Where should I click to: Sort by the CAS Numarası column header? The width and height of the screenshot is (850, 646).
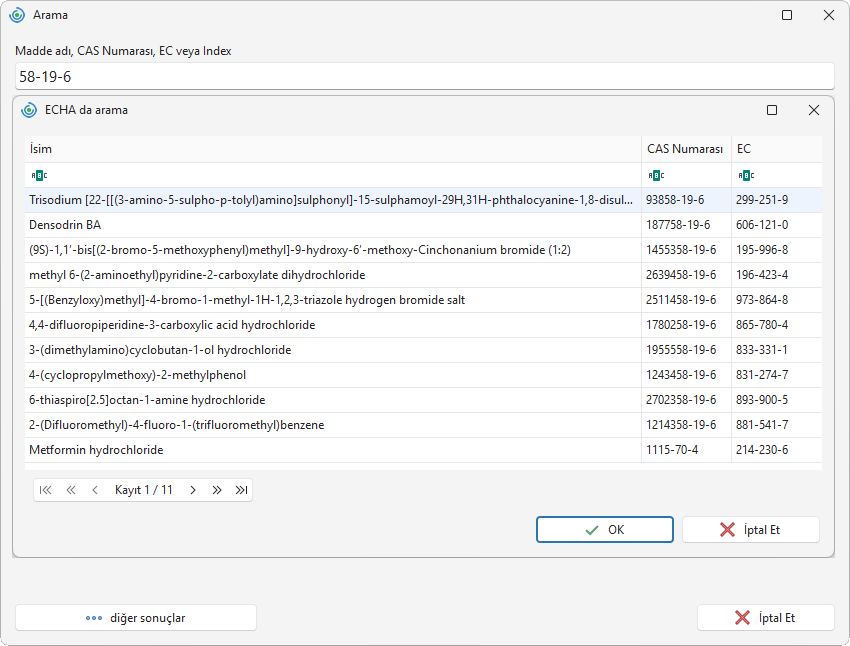[x=686, y=149]
